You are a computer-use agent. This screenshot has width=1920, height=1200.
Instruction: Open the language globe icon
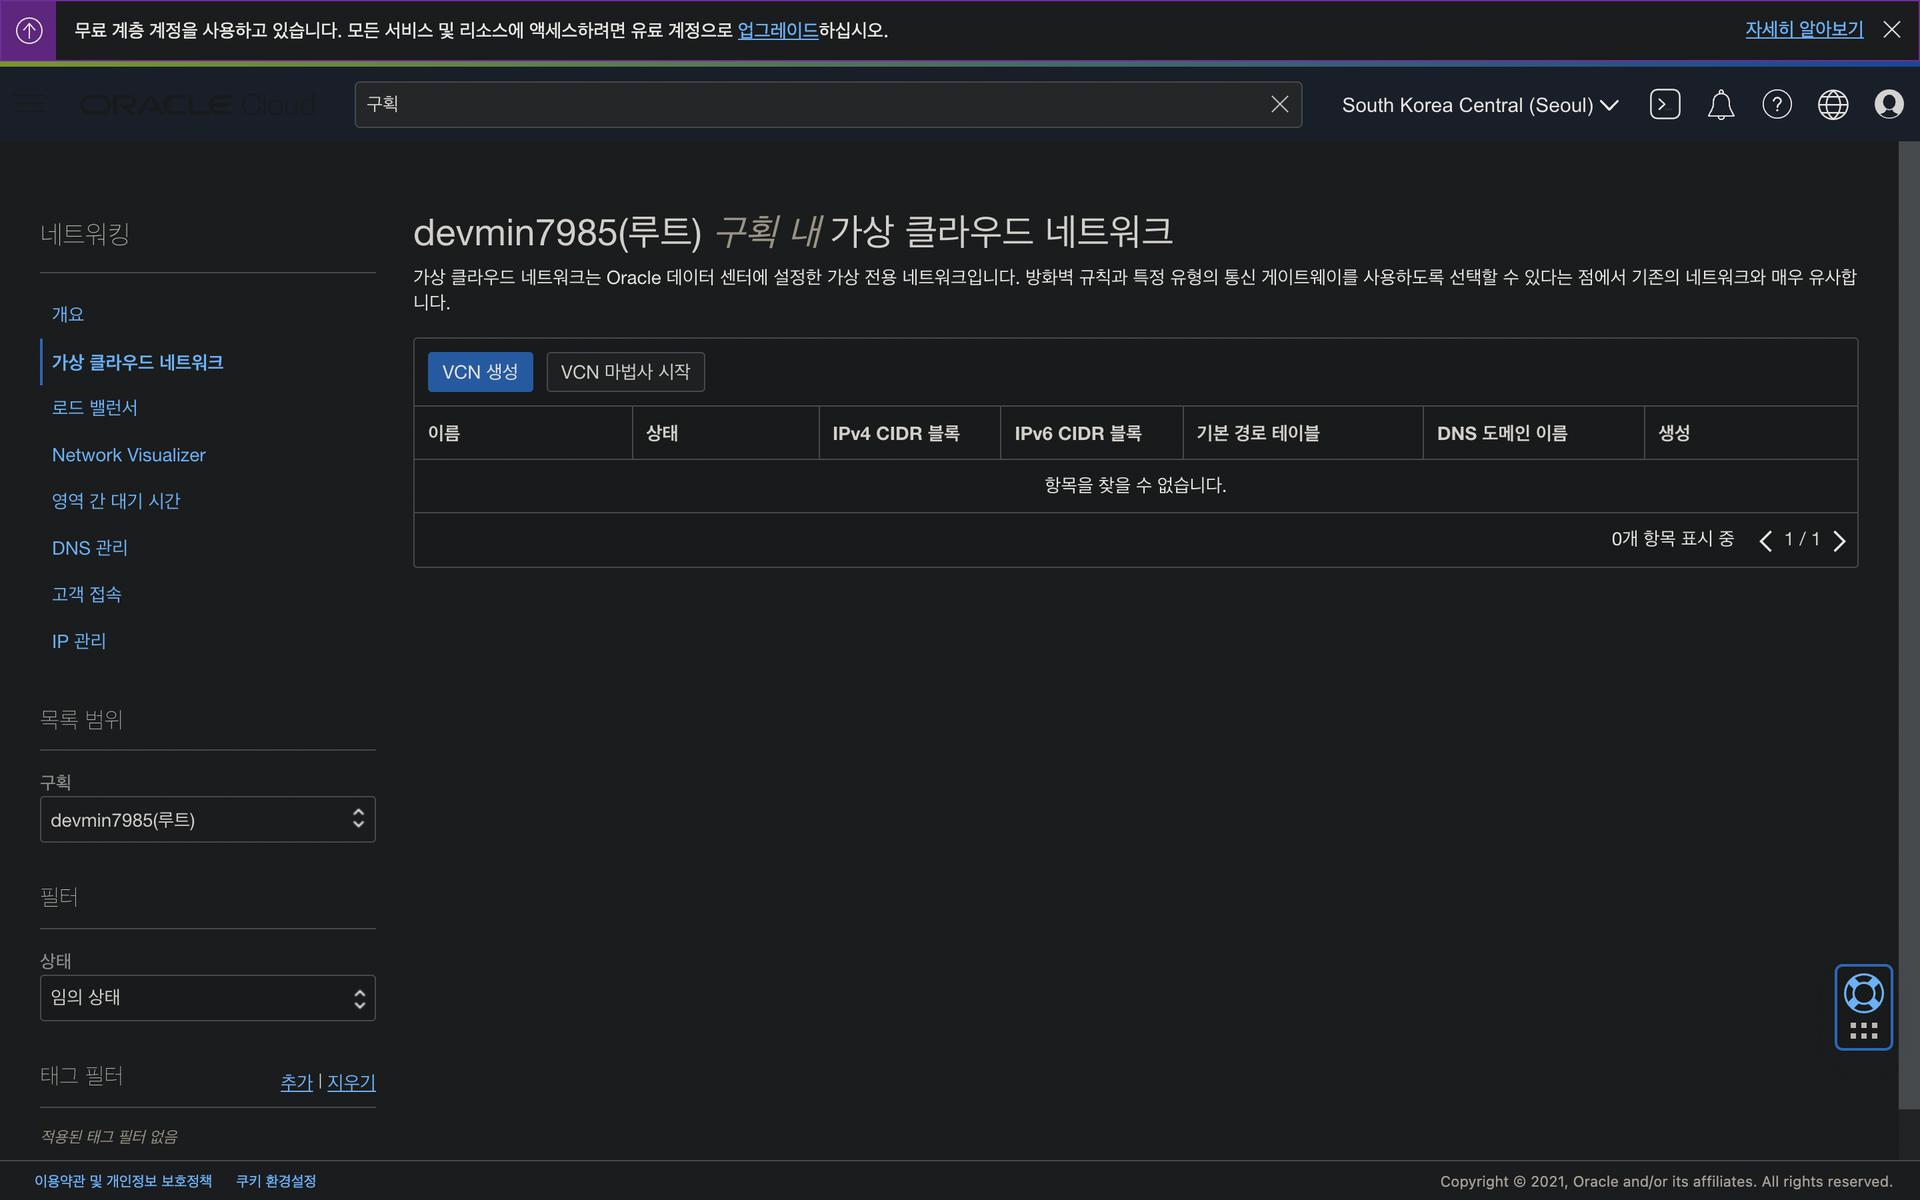pos(1832,104)
